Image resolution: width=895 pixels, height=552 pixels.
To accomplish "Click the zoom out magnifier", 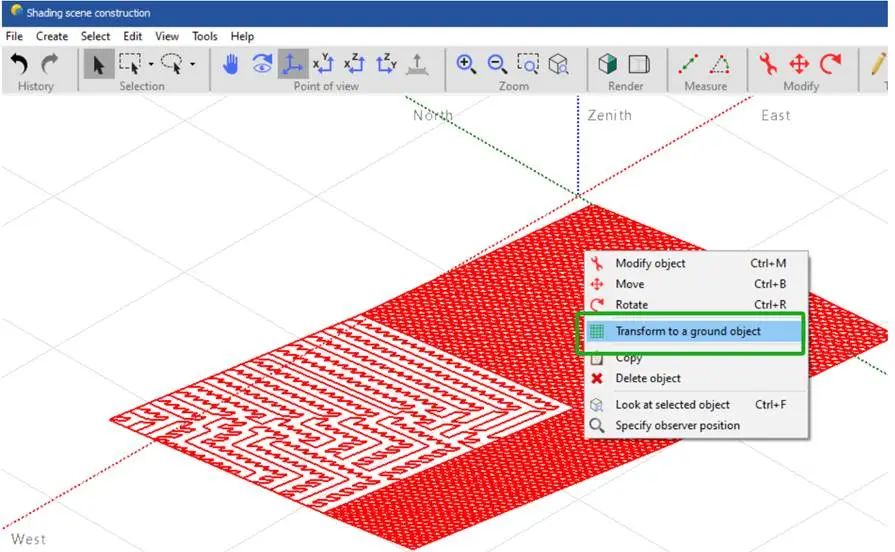I will 497,64.
